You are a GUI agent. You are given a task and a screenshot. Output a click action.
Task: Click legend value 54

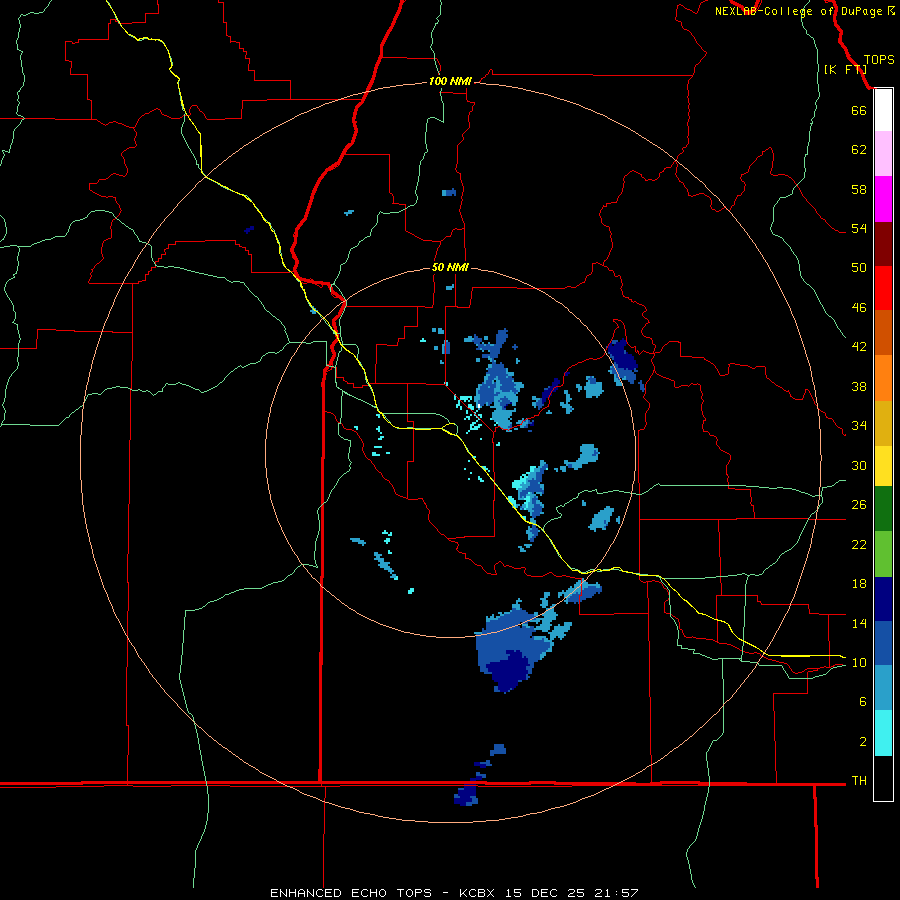(859, 228)
